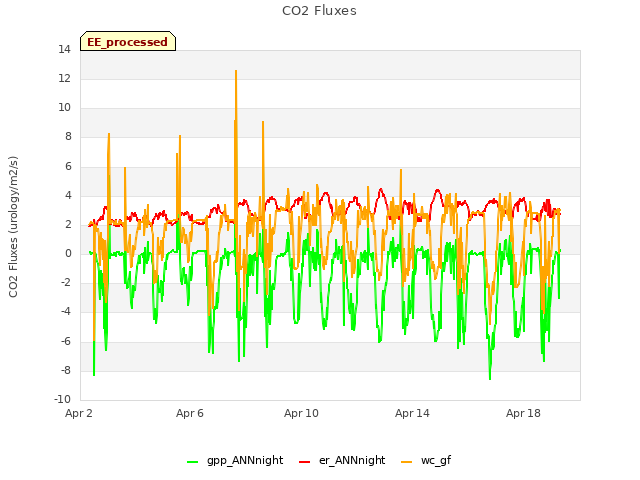Click the vertical axis title CO2 Fluxes (urology/m2/s)
The image size is (640, 480).
(x=13, y=227)
